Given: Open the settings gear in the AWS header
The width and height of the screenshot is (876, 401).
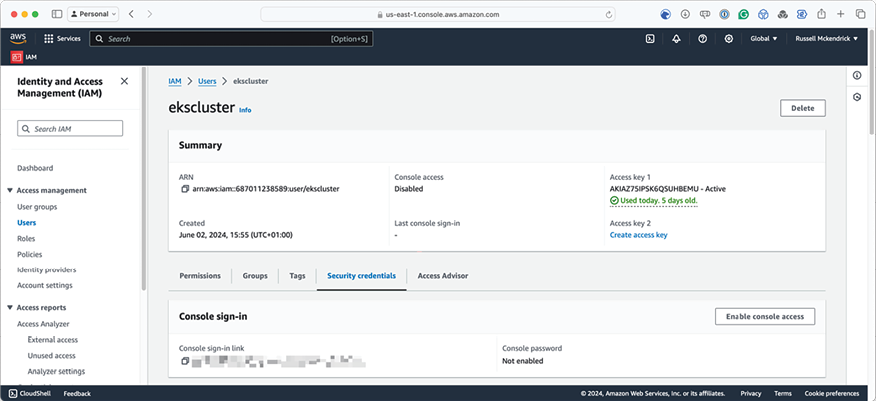Looking at the screenshot, I should click(729, 39).
